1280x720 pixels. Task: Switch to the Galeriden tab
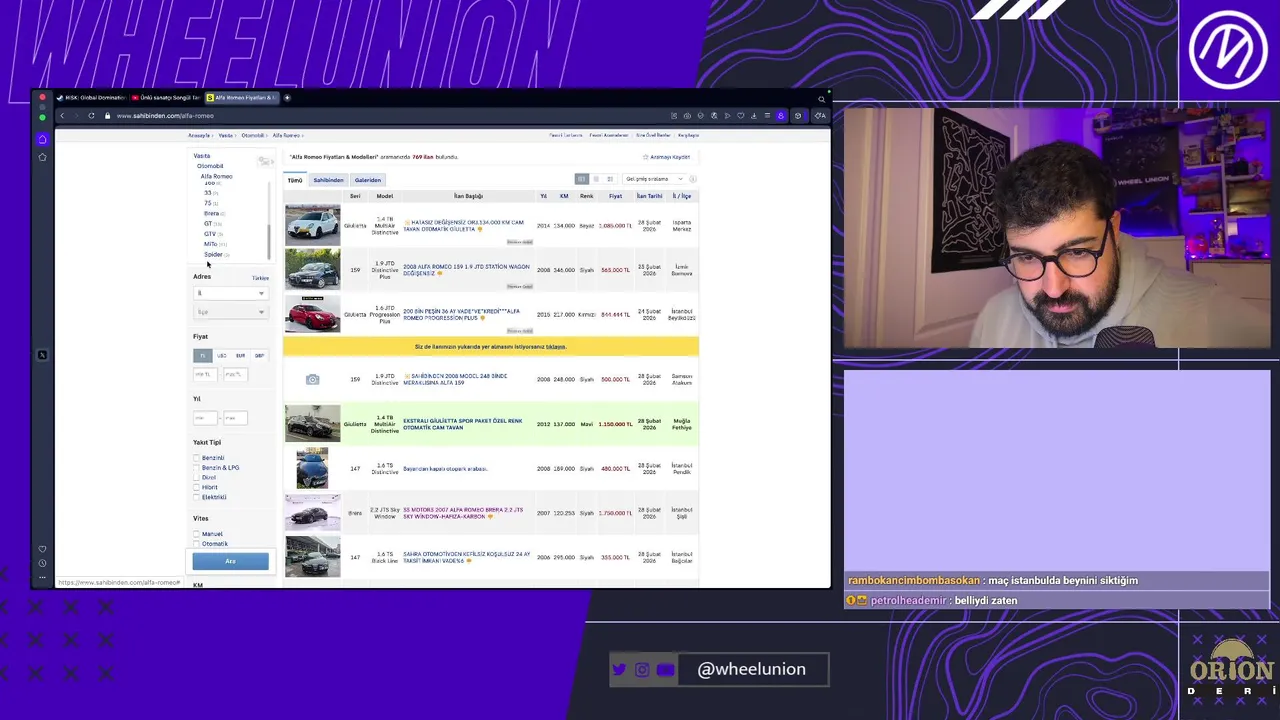pos(367,180)
